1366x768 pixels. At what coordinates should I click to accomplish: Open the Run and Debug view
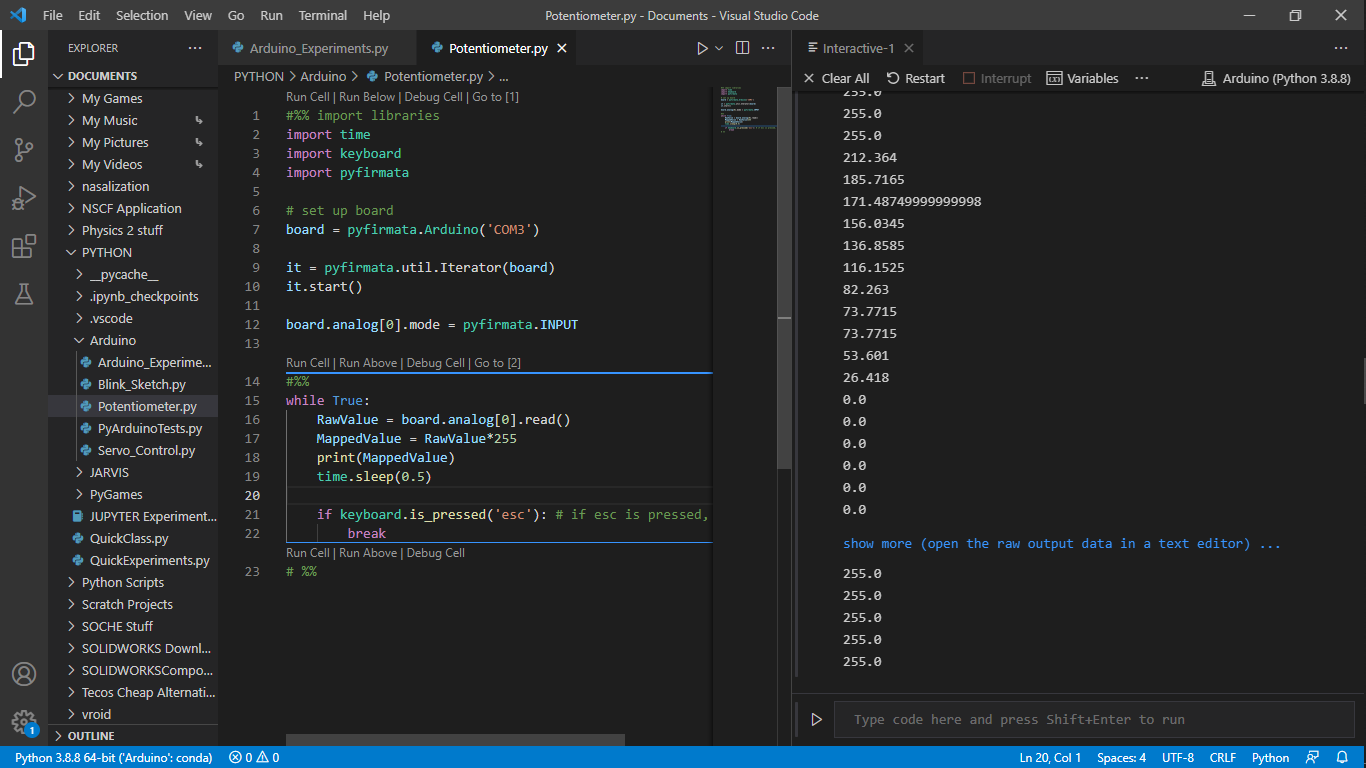click(x=24, y=198)
